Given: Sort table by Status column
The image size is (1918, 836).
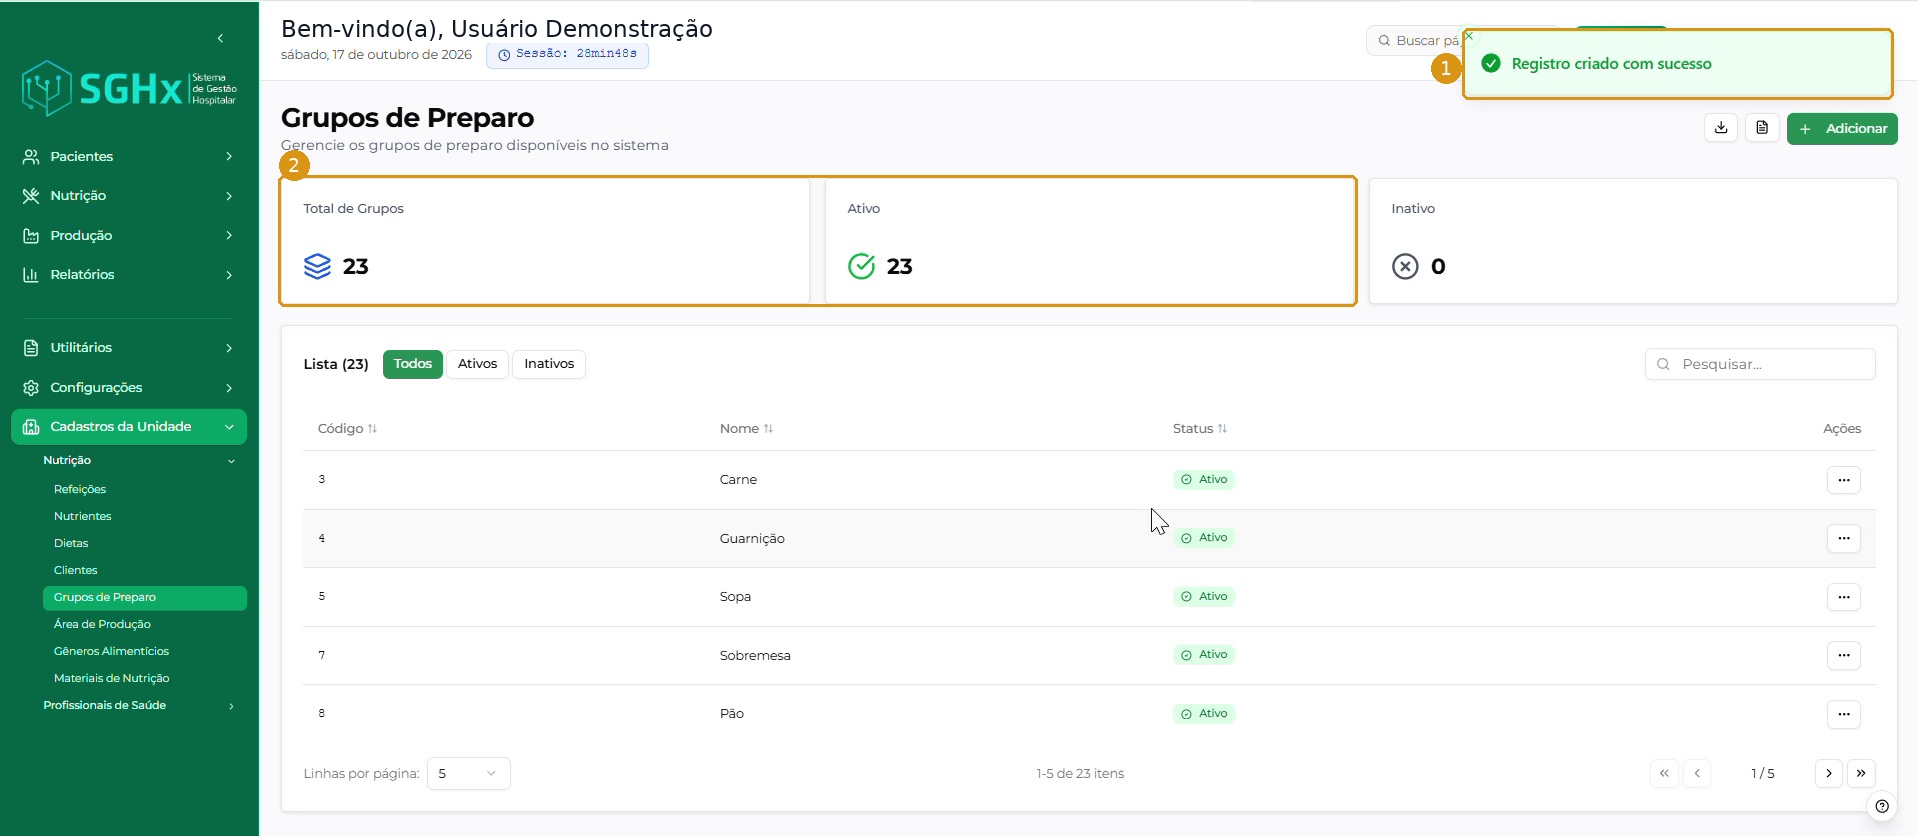Looking at the screenshot, I should tap(1199, 428).
